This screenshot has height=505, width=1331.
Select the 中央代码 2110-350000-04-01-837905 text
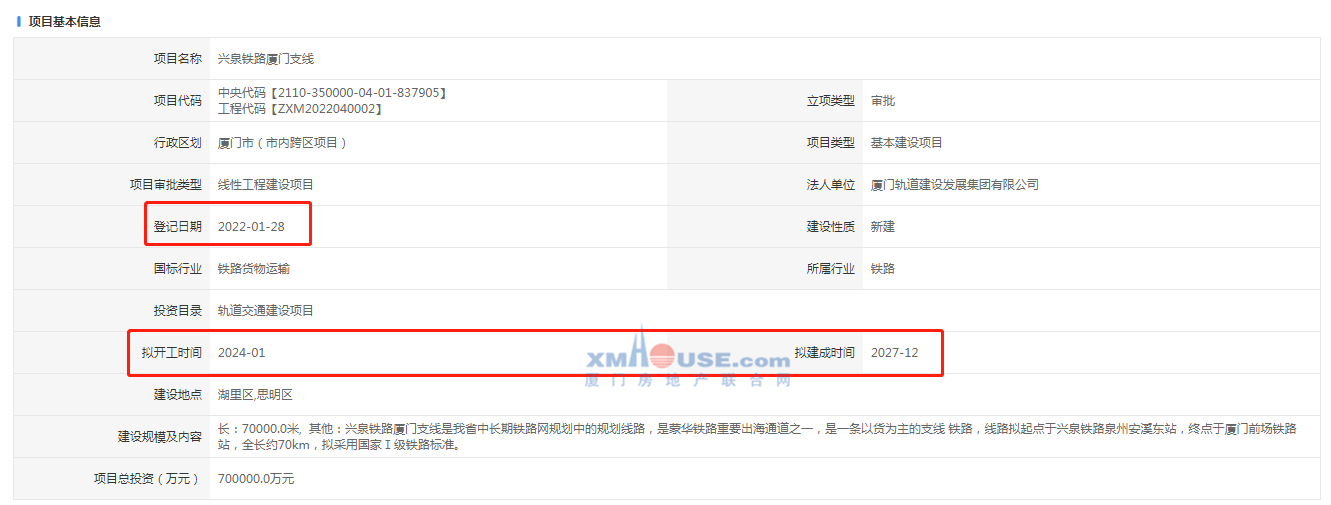point(331,93)
